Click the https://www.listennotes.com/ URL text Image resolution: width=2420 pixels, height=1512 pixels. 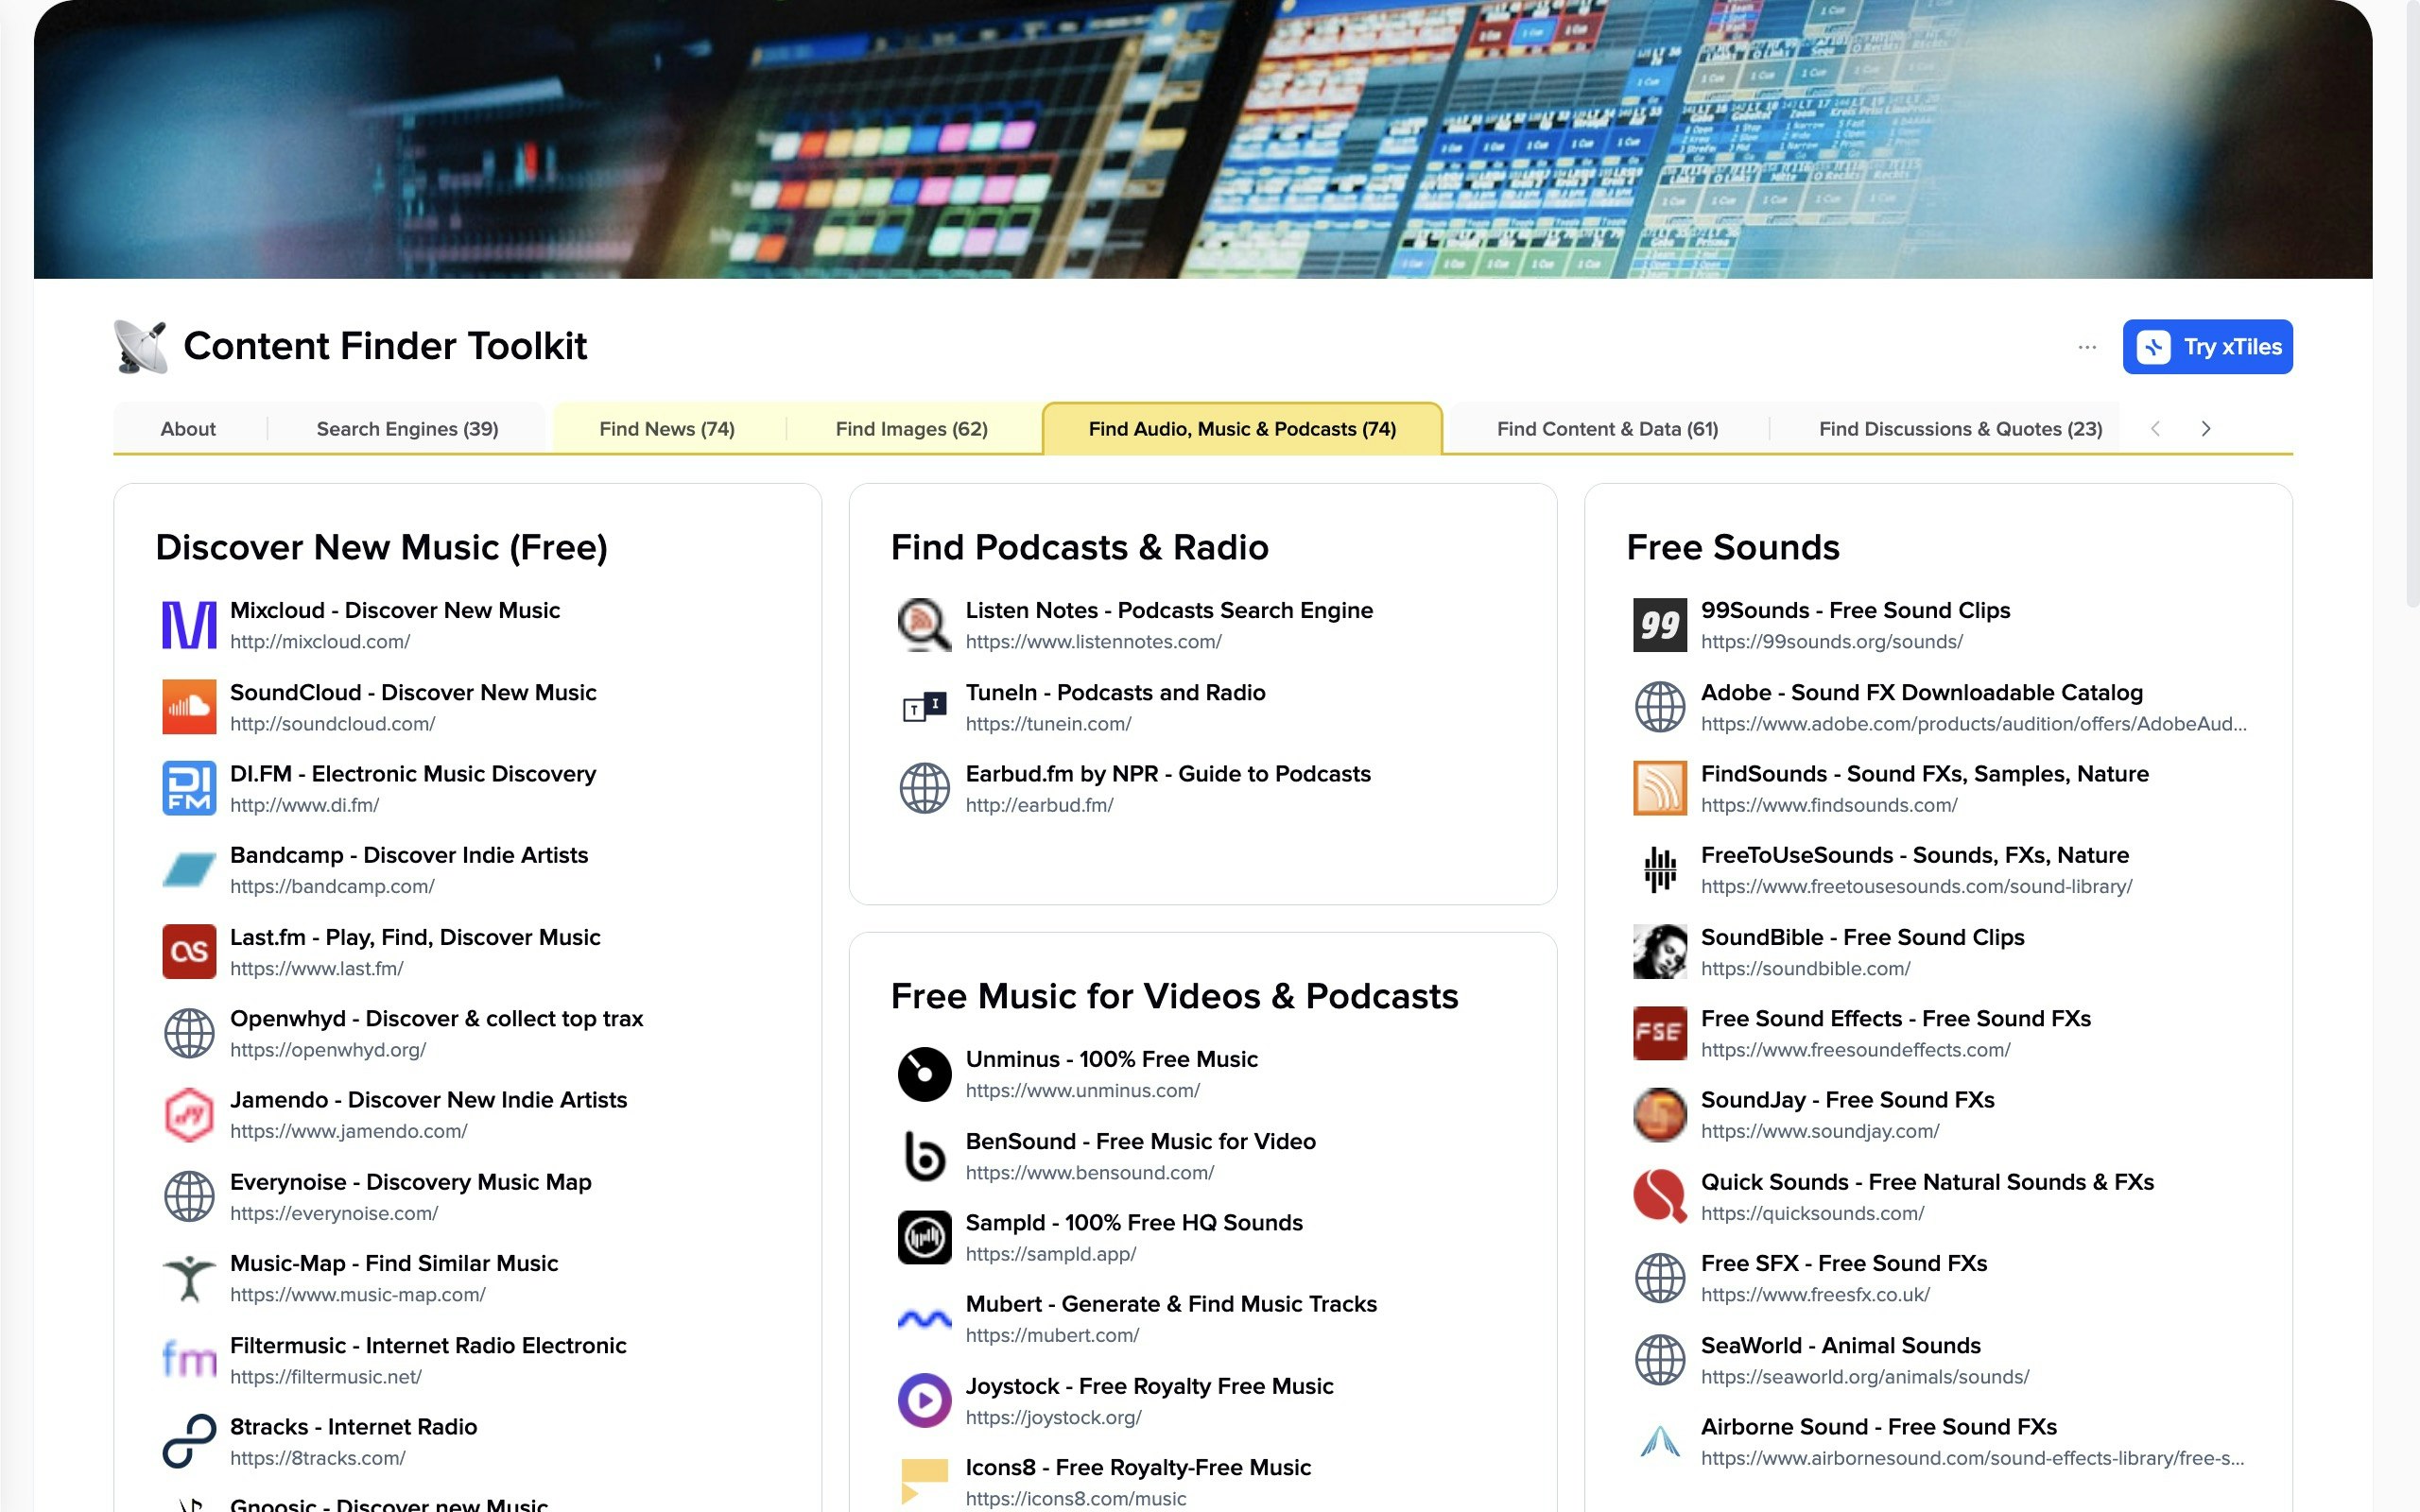click(1093, 642)
